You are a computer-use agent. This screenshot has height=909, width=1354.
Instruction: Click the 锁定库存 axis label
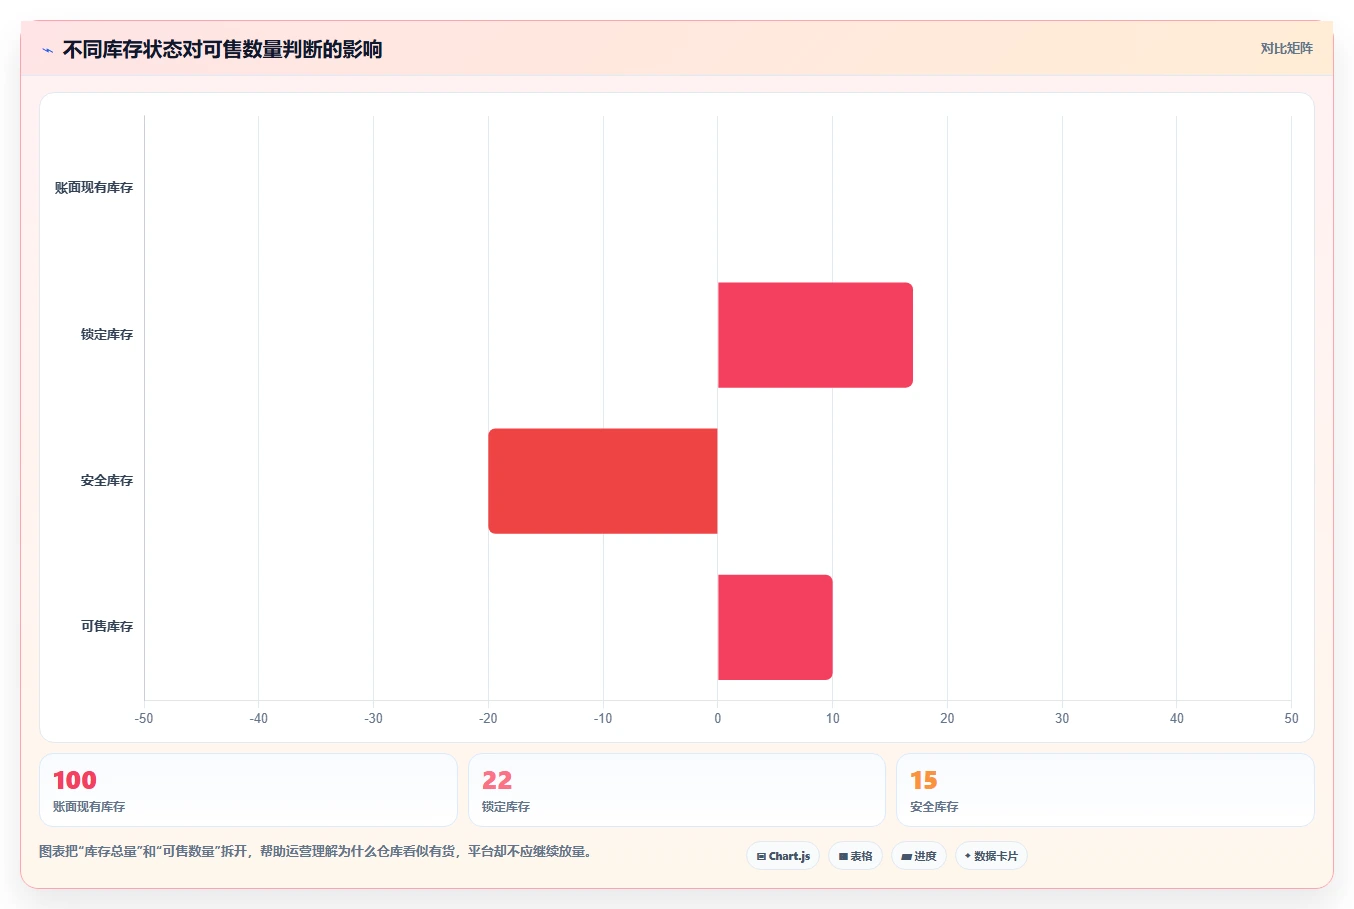[107, 334]
